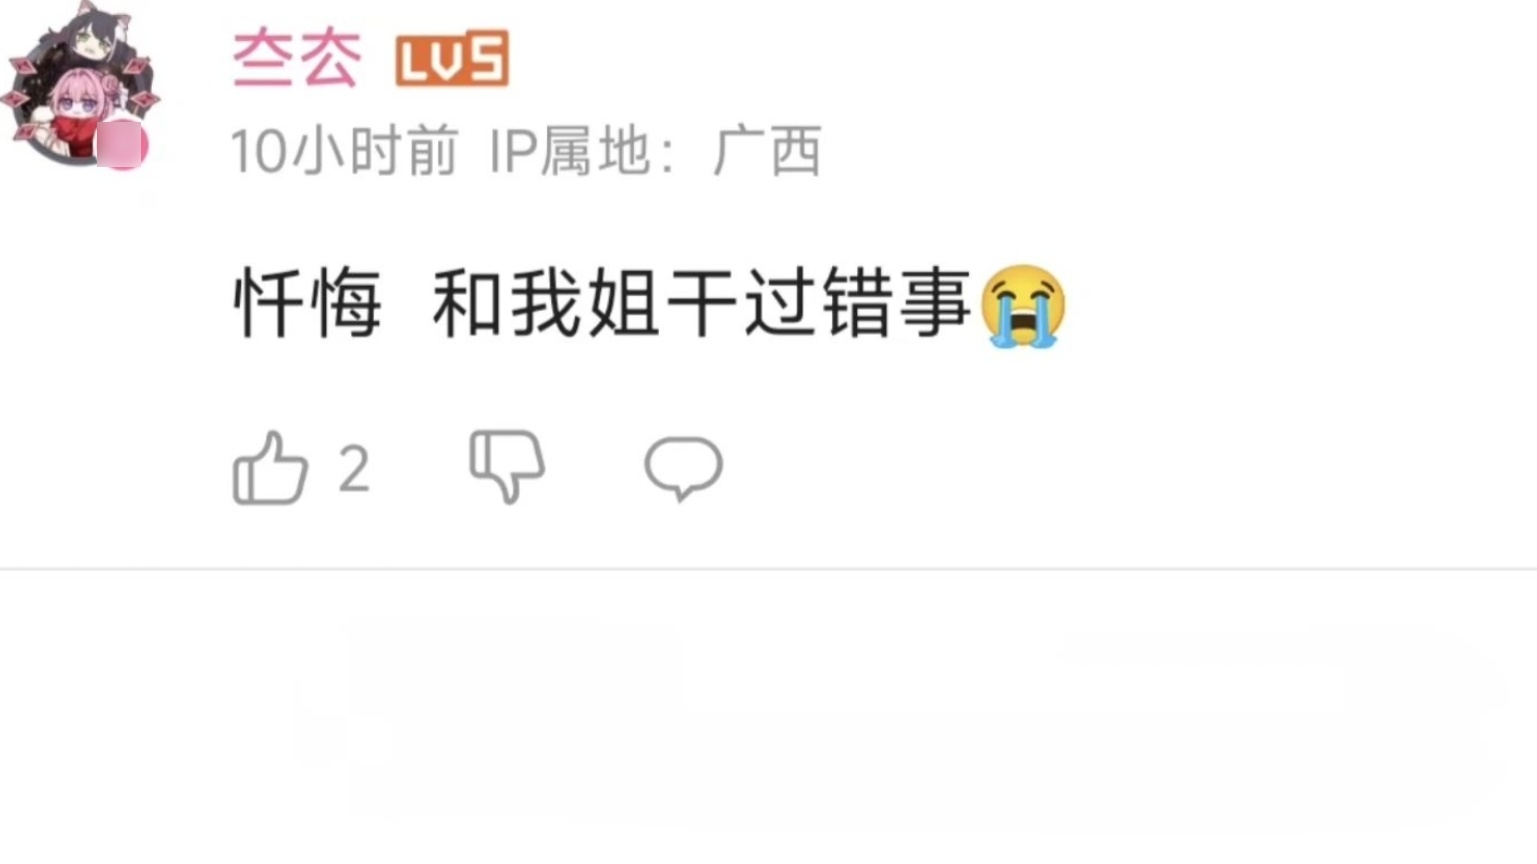
Task: Click the like count number 2
Action: [x=354, y=469]
